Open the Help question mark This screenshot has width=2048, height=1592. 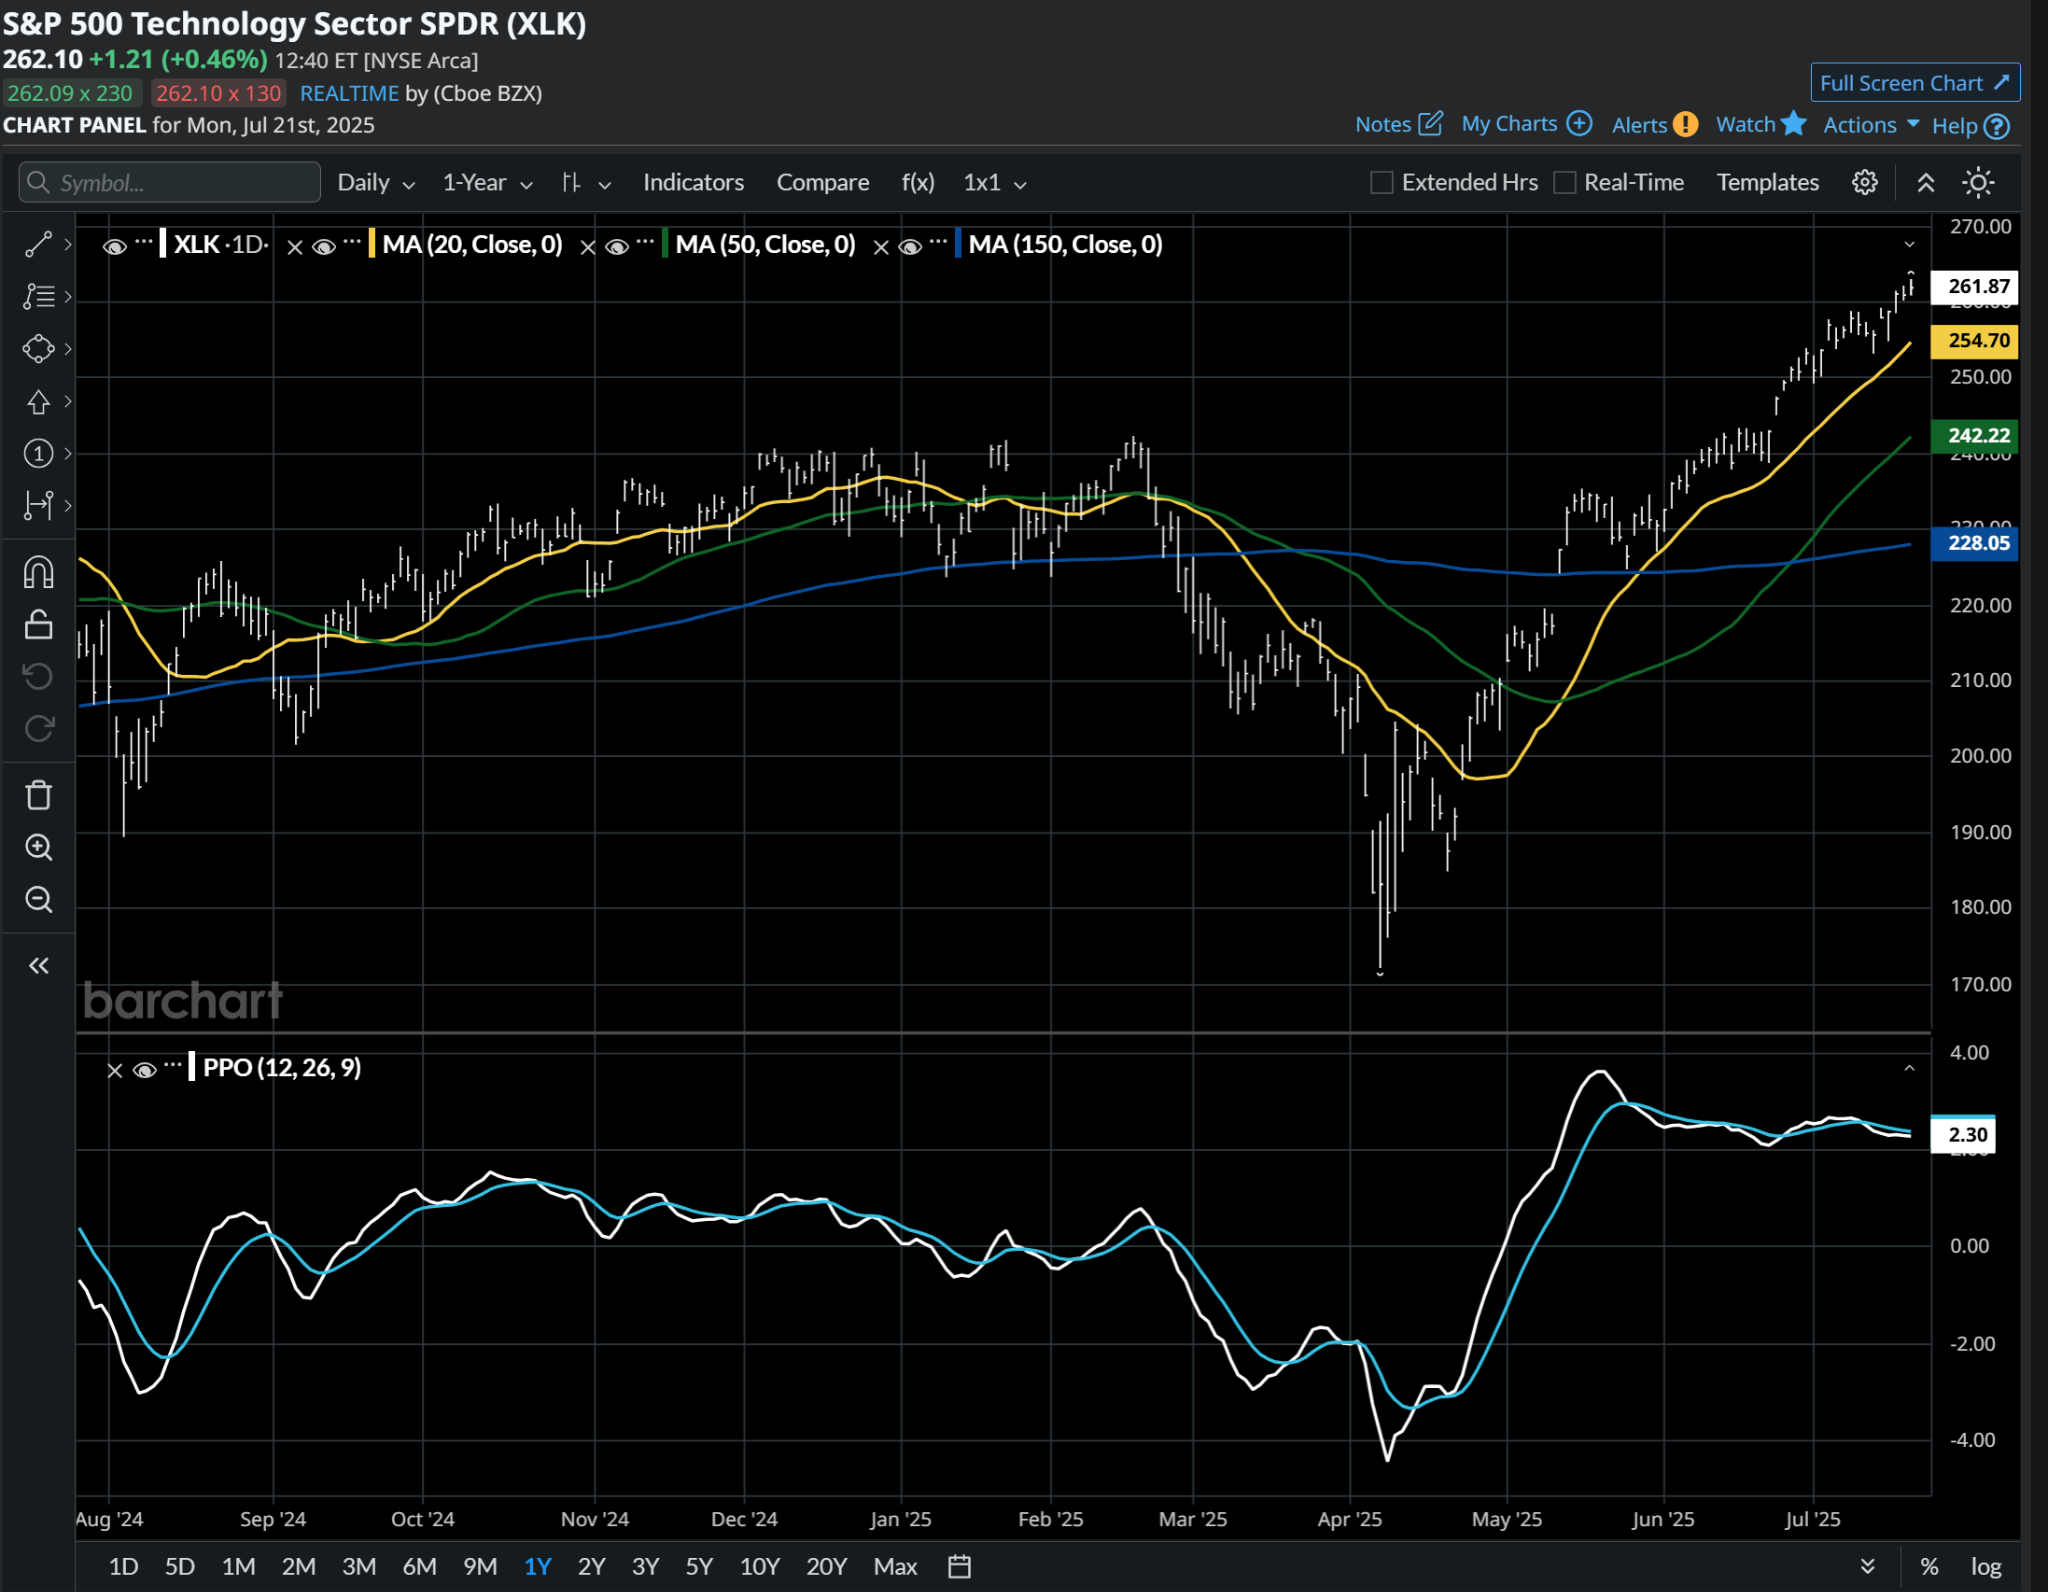click(x=1996, y=126)
